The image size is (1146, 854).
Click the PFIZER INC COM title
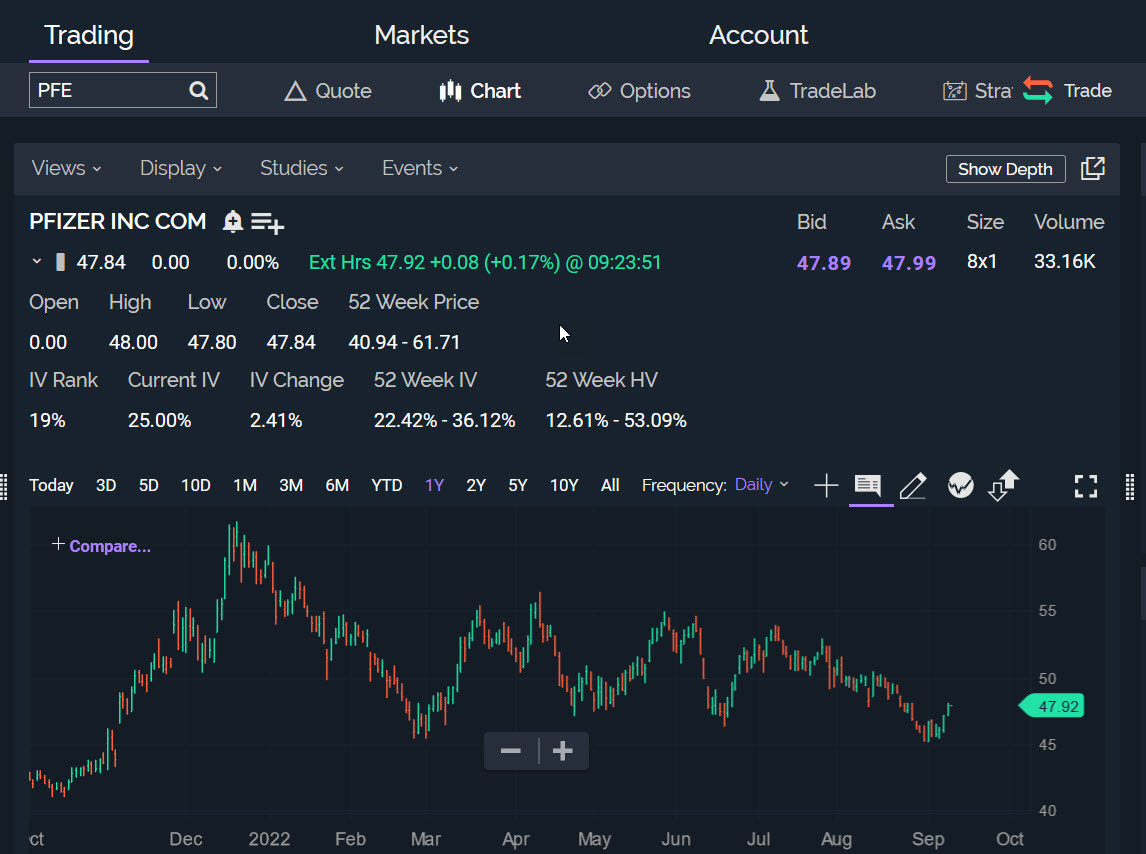tap(118, 222)
